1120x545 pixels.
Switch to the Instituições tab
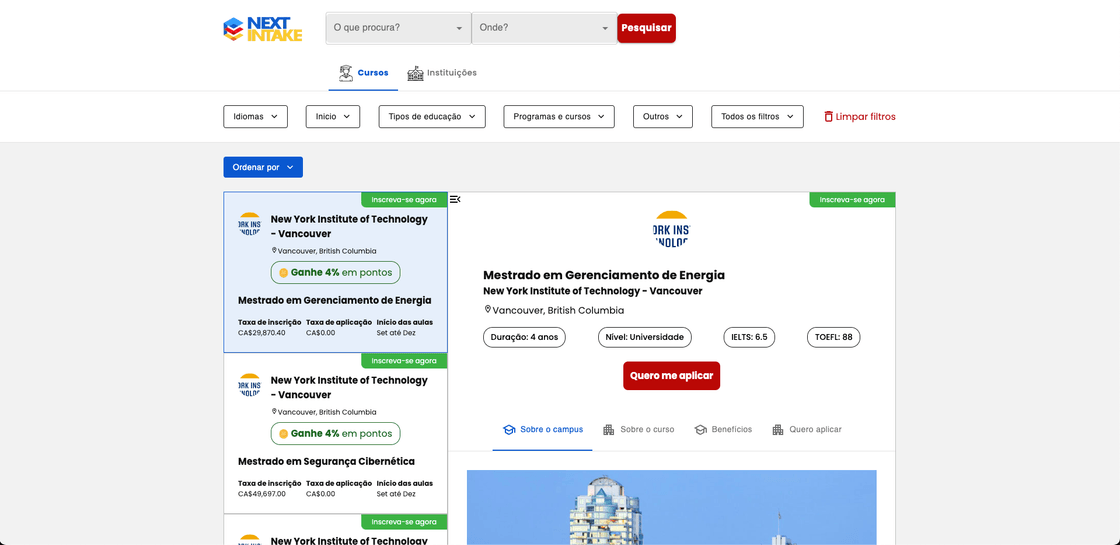[442, 73]
